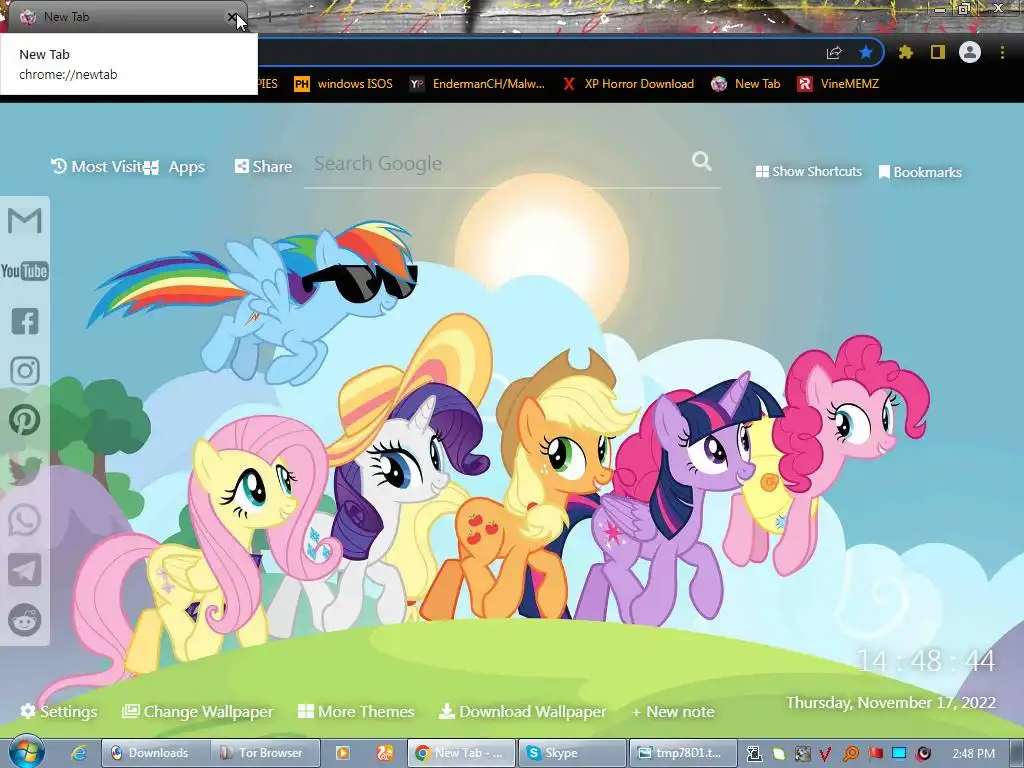Open the Chrome profile avatar
The width and height of the screenshot is (1024, 768).
pos(970,52)
